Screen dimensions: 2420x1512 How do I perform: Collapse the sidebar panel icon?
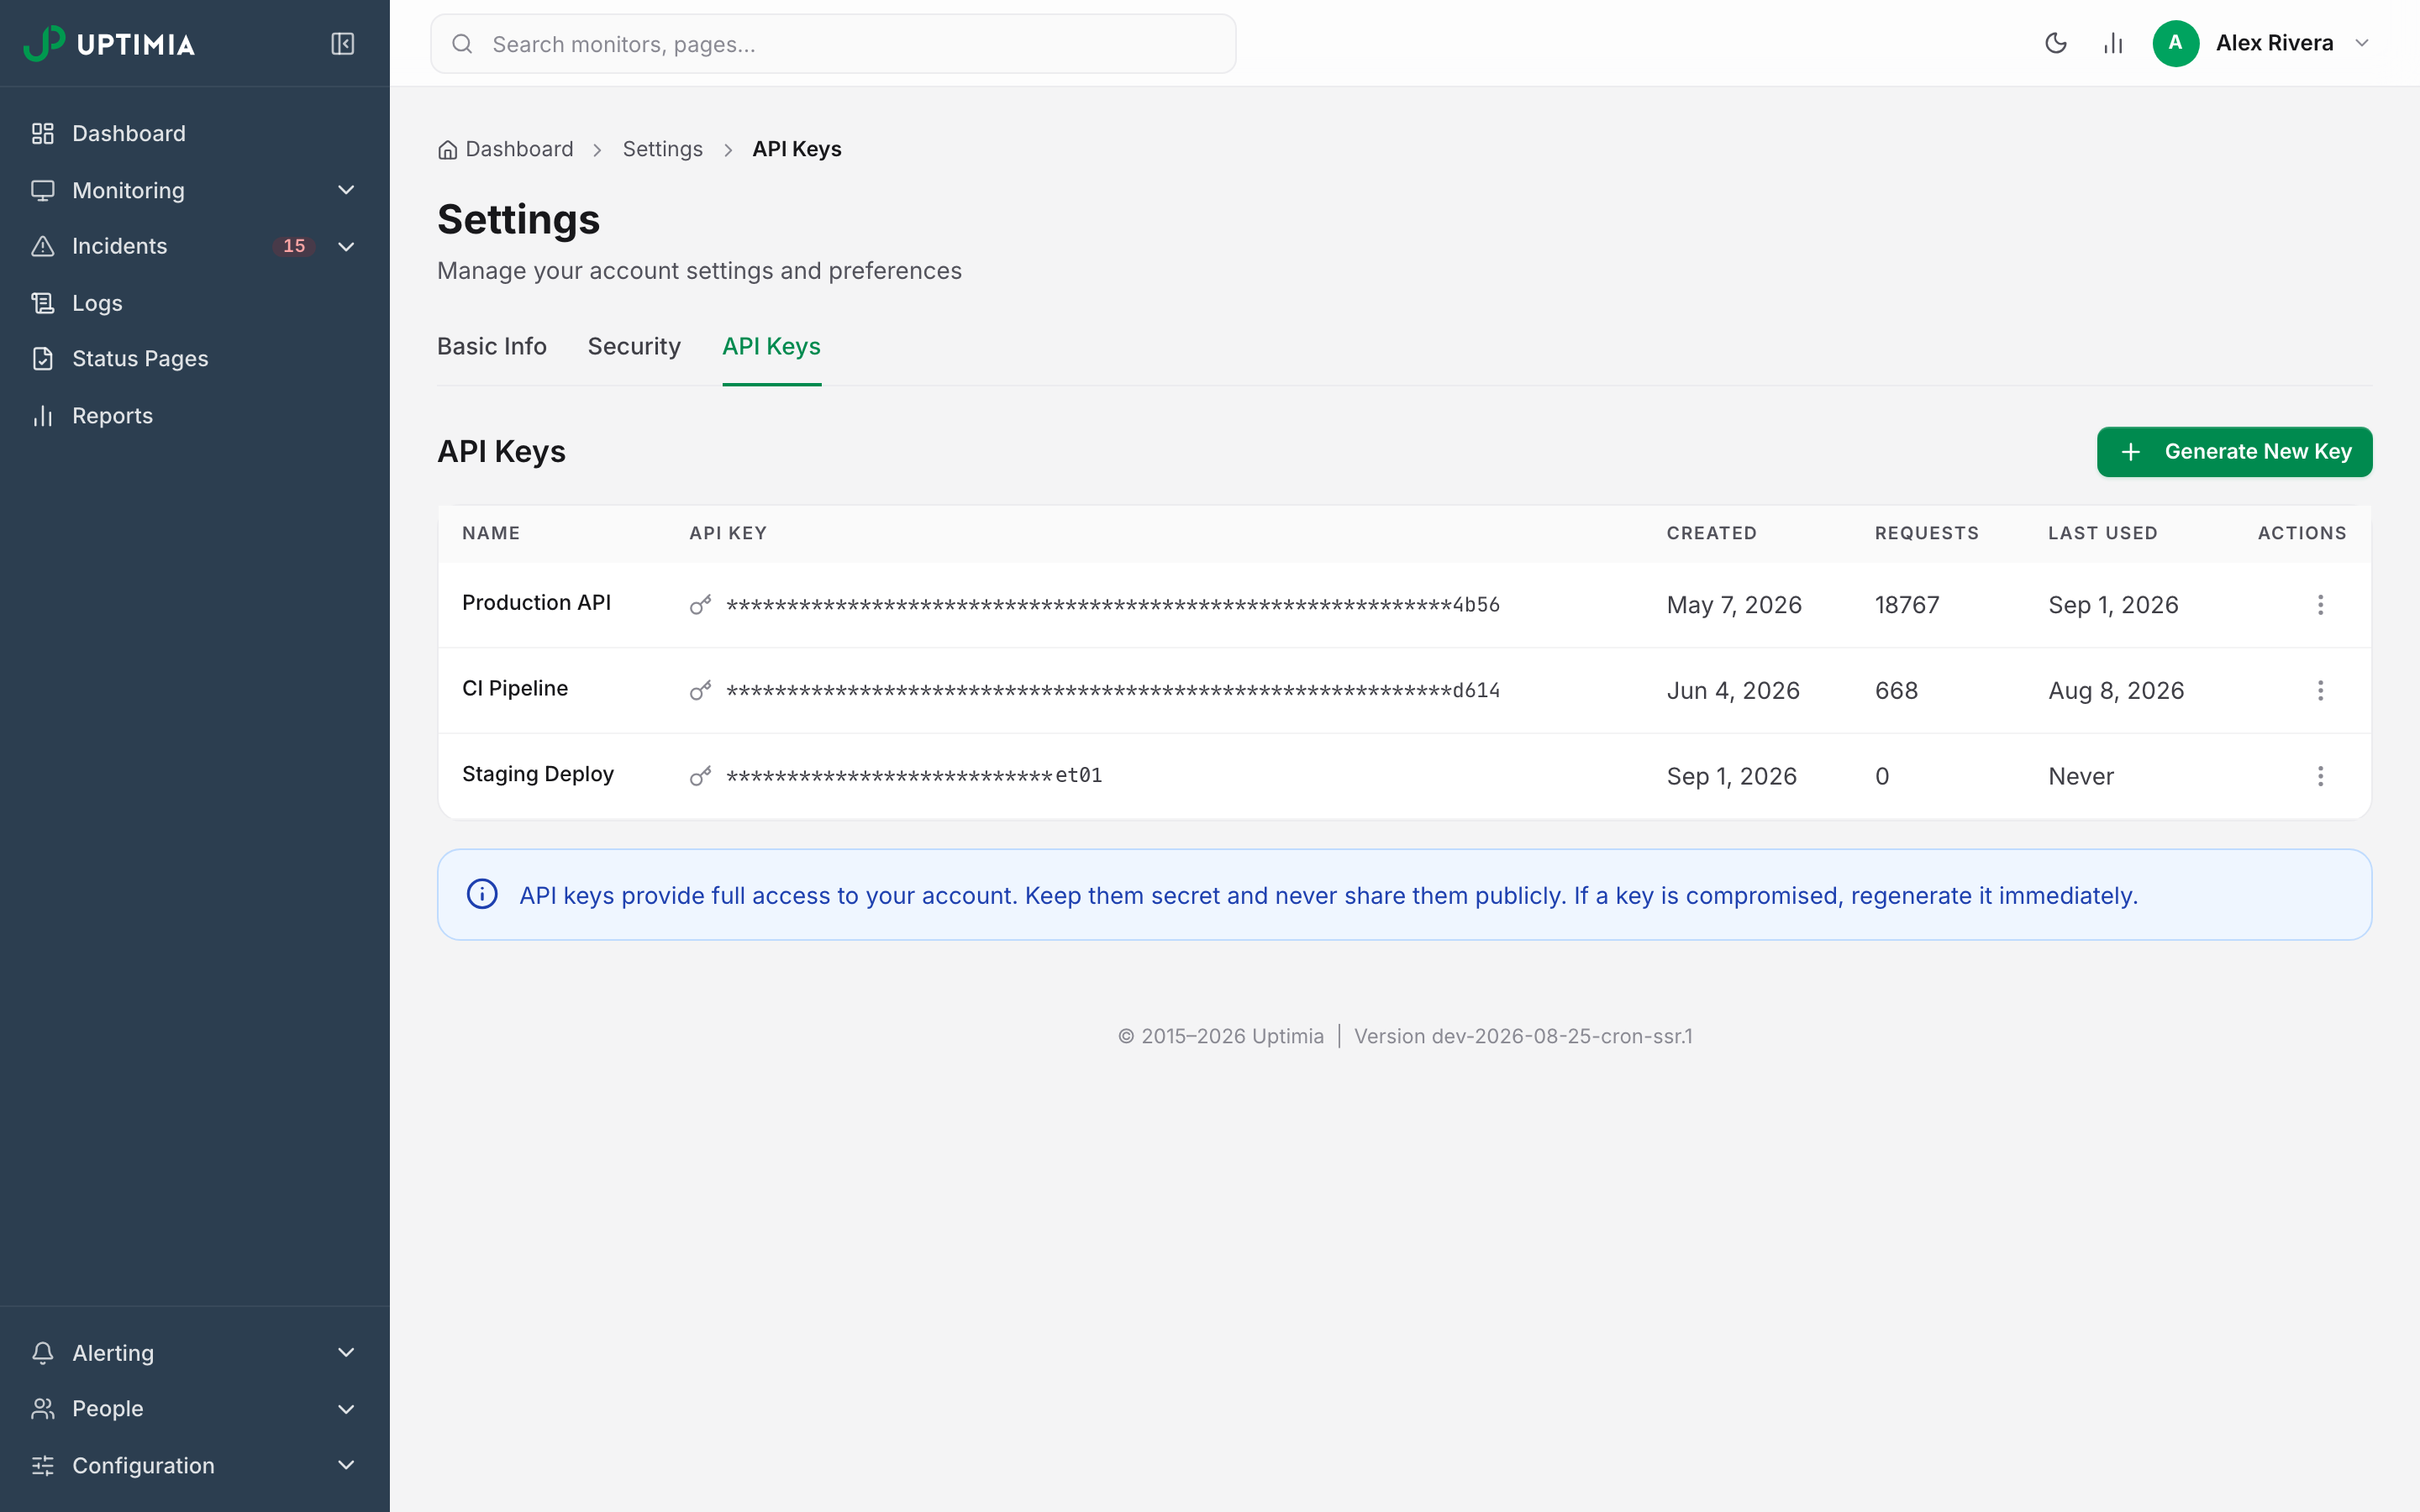(342, 44)
